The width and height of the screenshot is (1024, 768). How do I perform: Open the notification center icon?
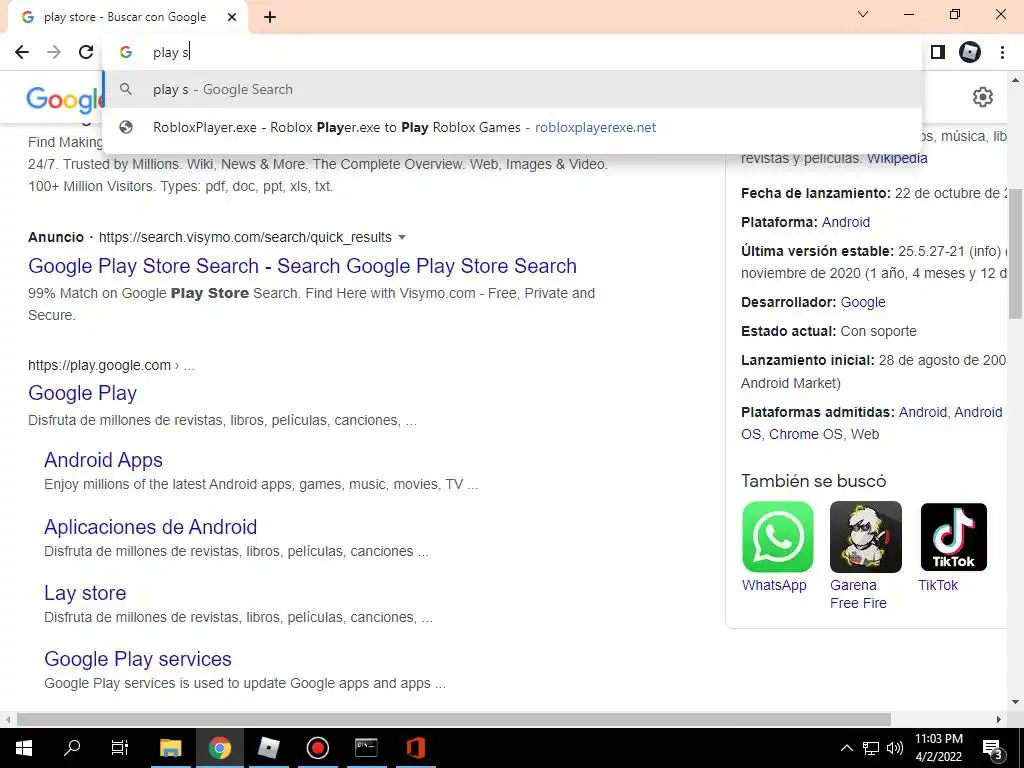click(x=993, y=748)
